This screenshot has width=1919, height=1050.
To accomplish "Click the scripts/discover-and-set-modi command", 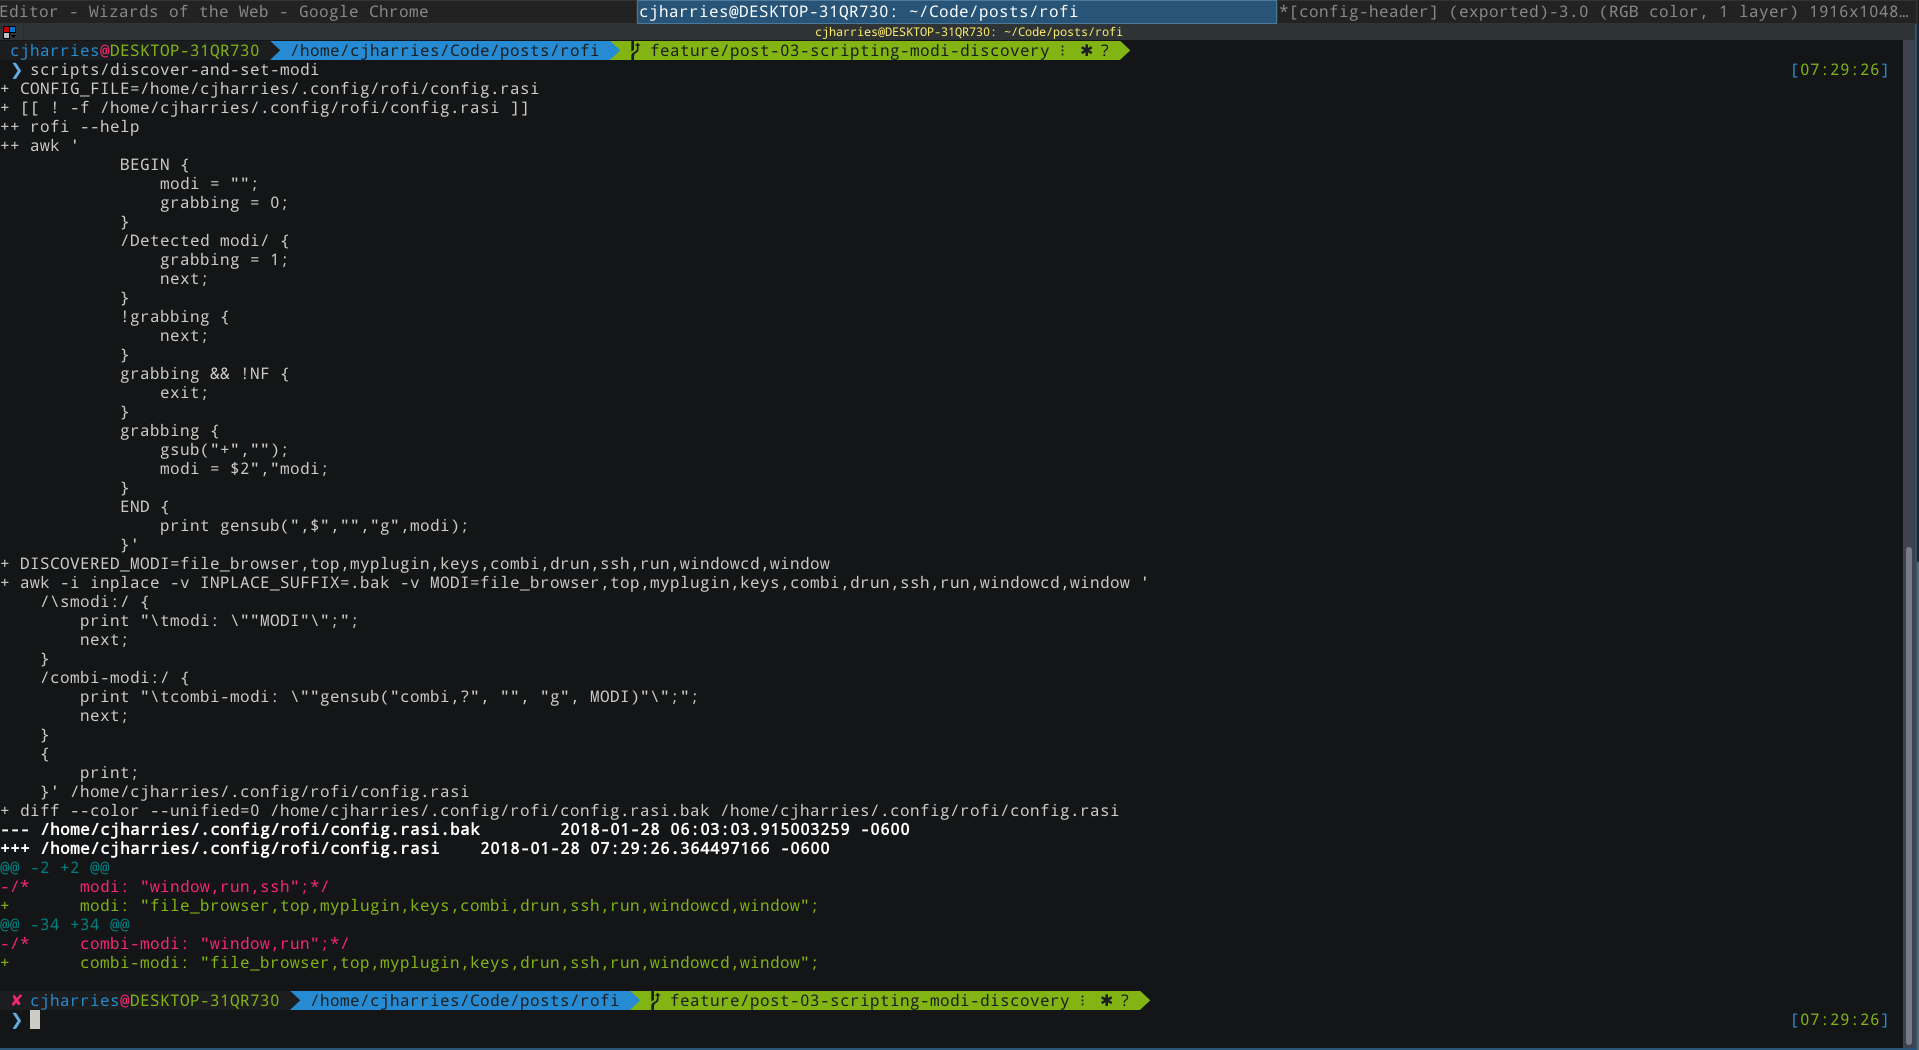I will [175, 70].
